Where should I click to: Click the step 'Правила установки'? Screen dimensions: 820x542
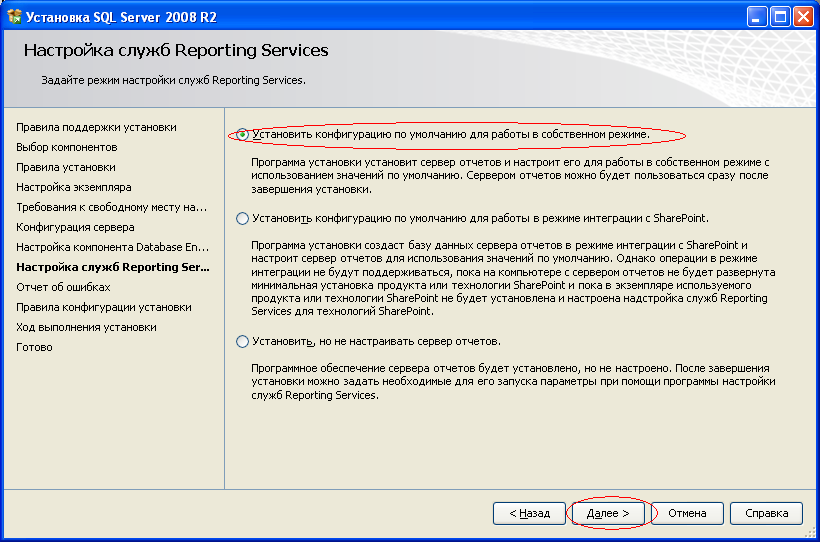(66, 167)
